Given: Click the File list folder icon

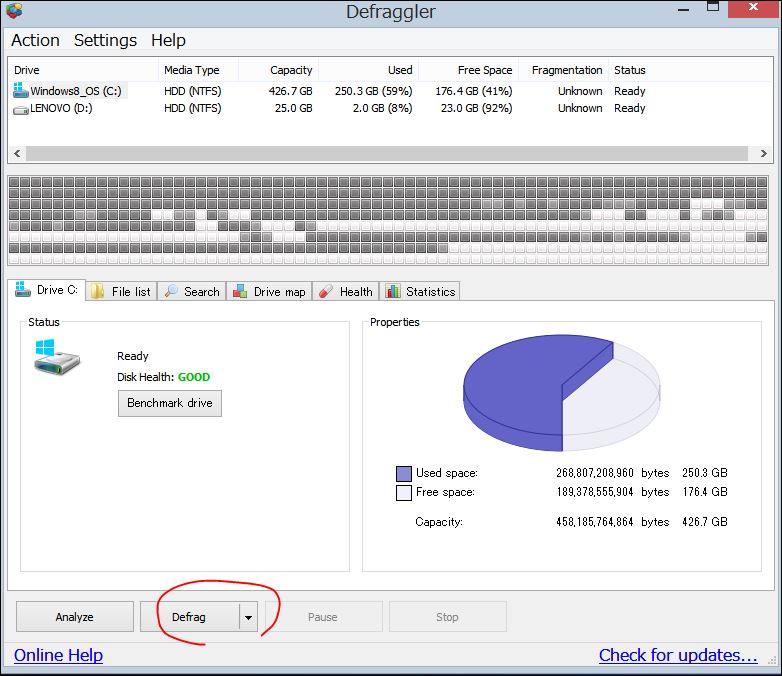Looking at the screenshot, I should coord(97,291).
